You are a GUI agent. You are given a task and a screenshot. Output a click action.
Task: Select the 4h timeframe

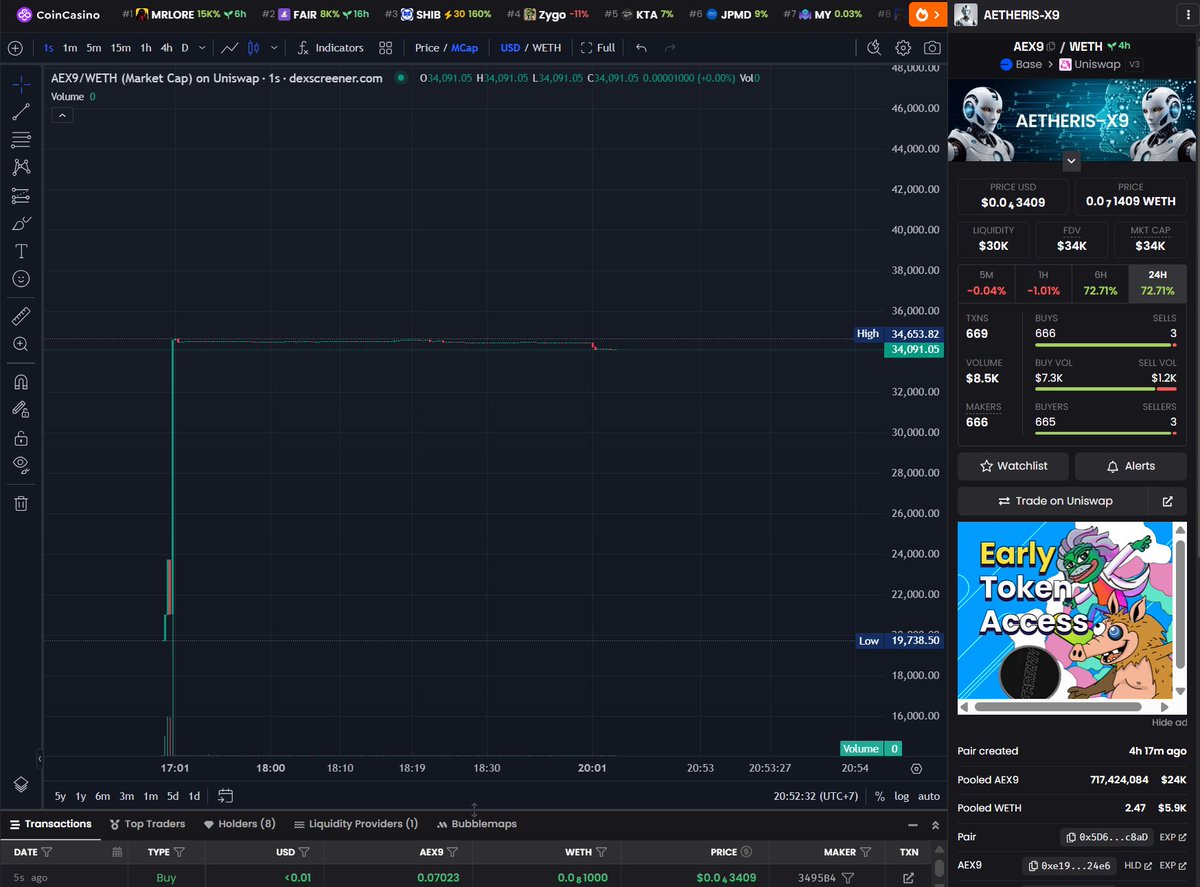point(166,48)
